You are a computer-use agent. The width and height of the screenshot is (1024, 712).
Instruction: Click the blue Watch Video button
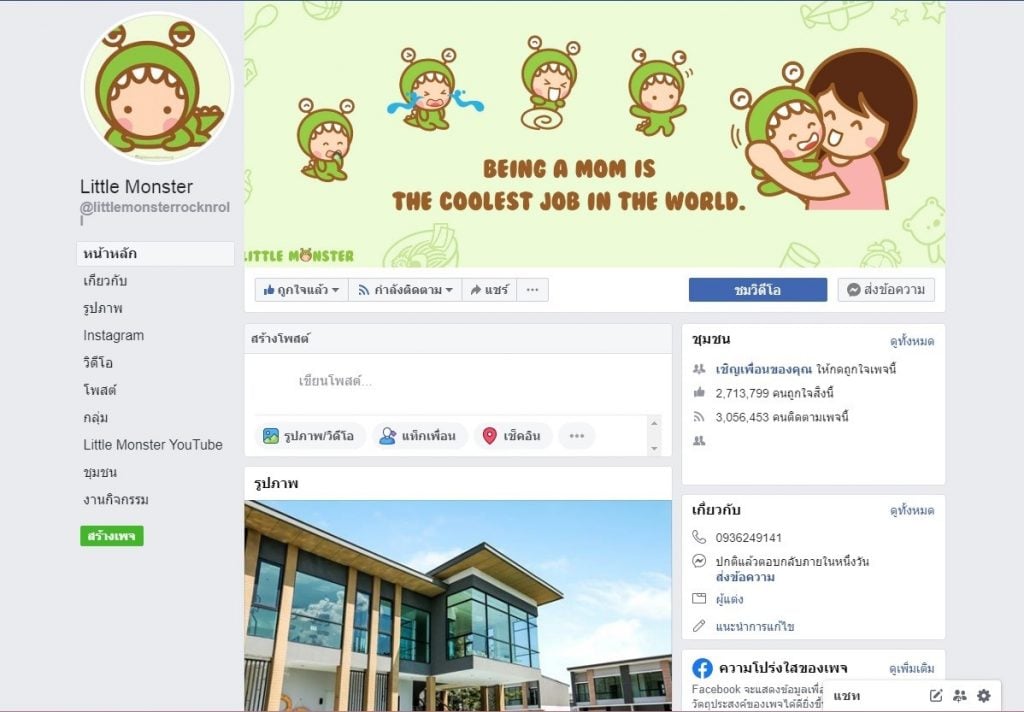tap(758, 290)
